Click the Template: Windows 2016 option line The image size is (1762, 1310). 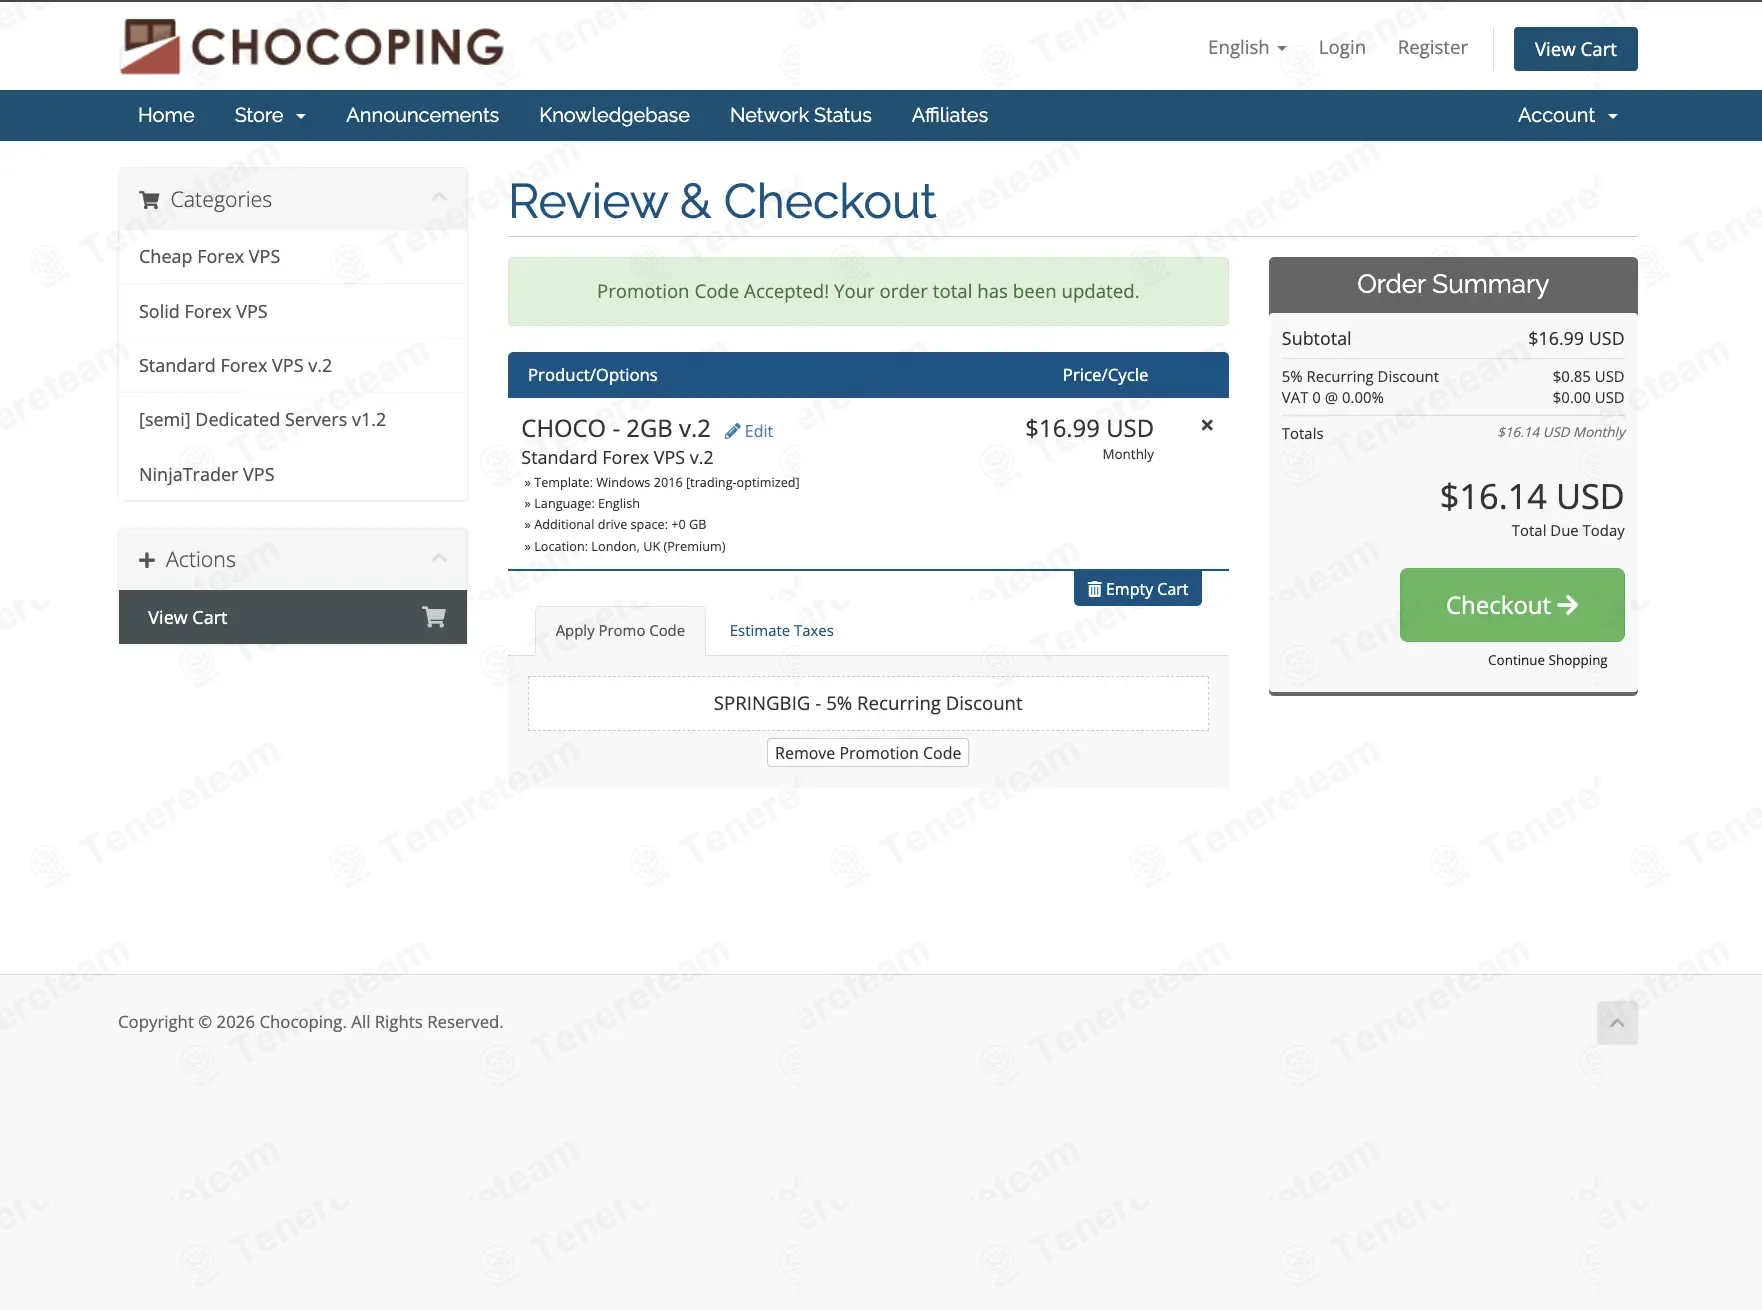point(662,482)
